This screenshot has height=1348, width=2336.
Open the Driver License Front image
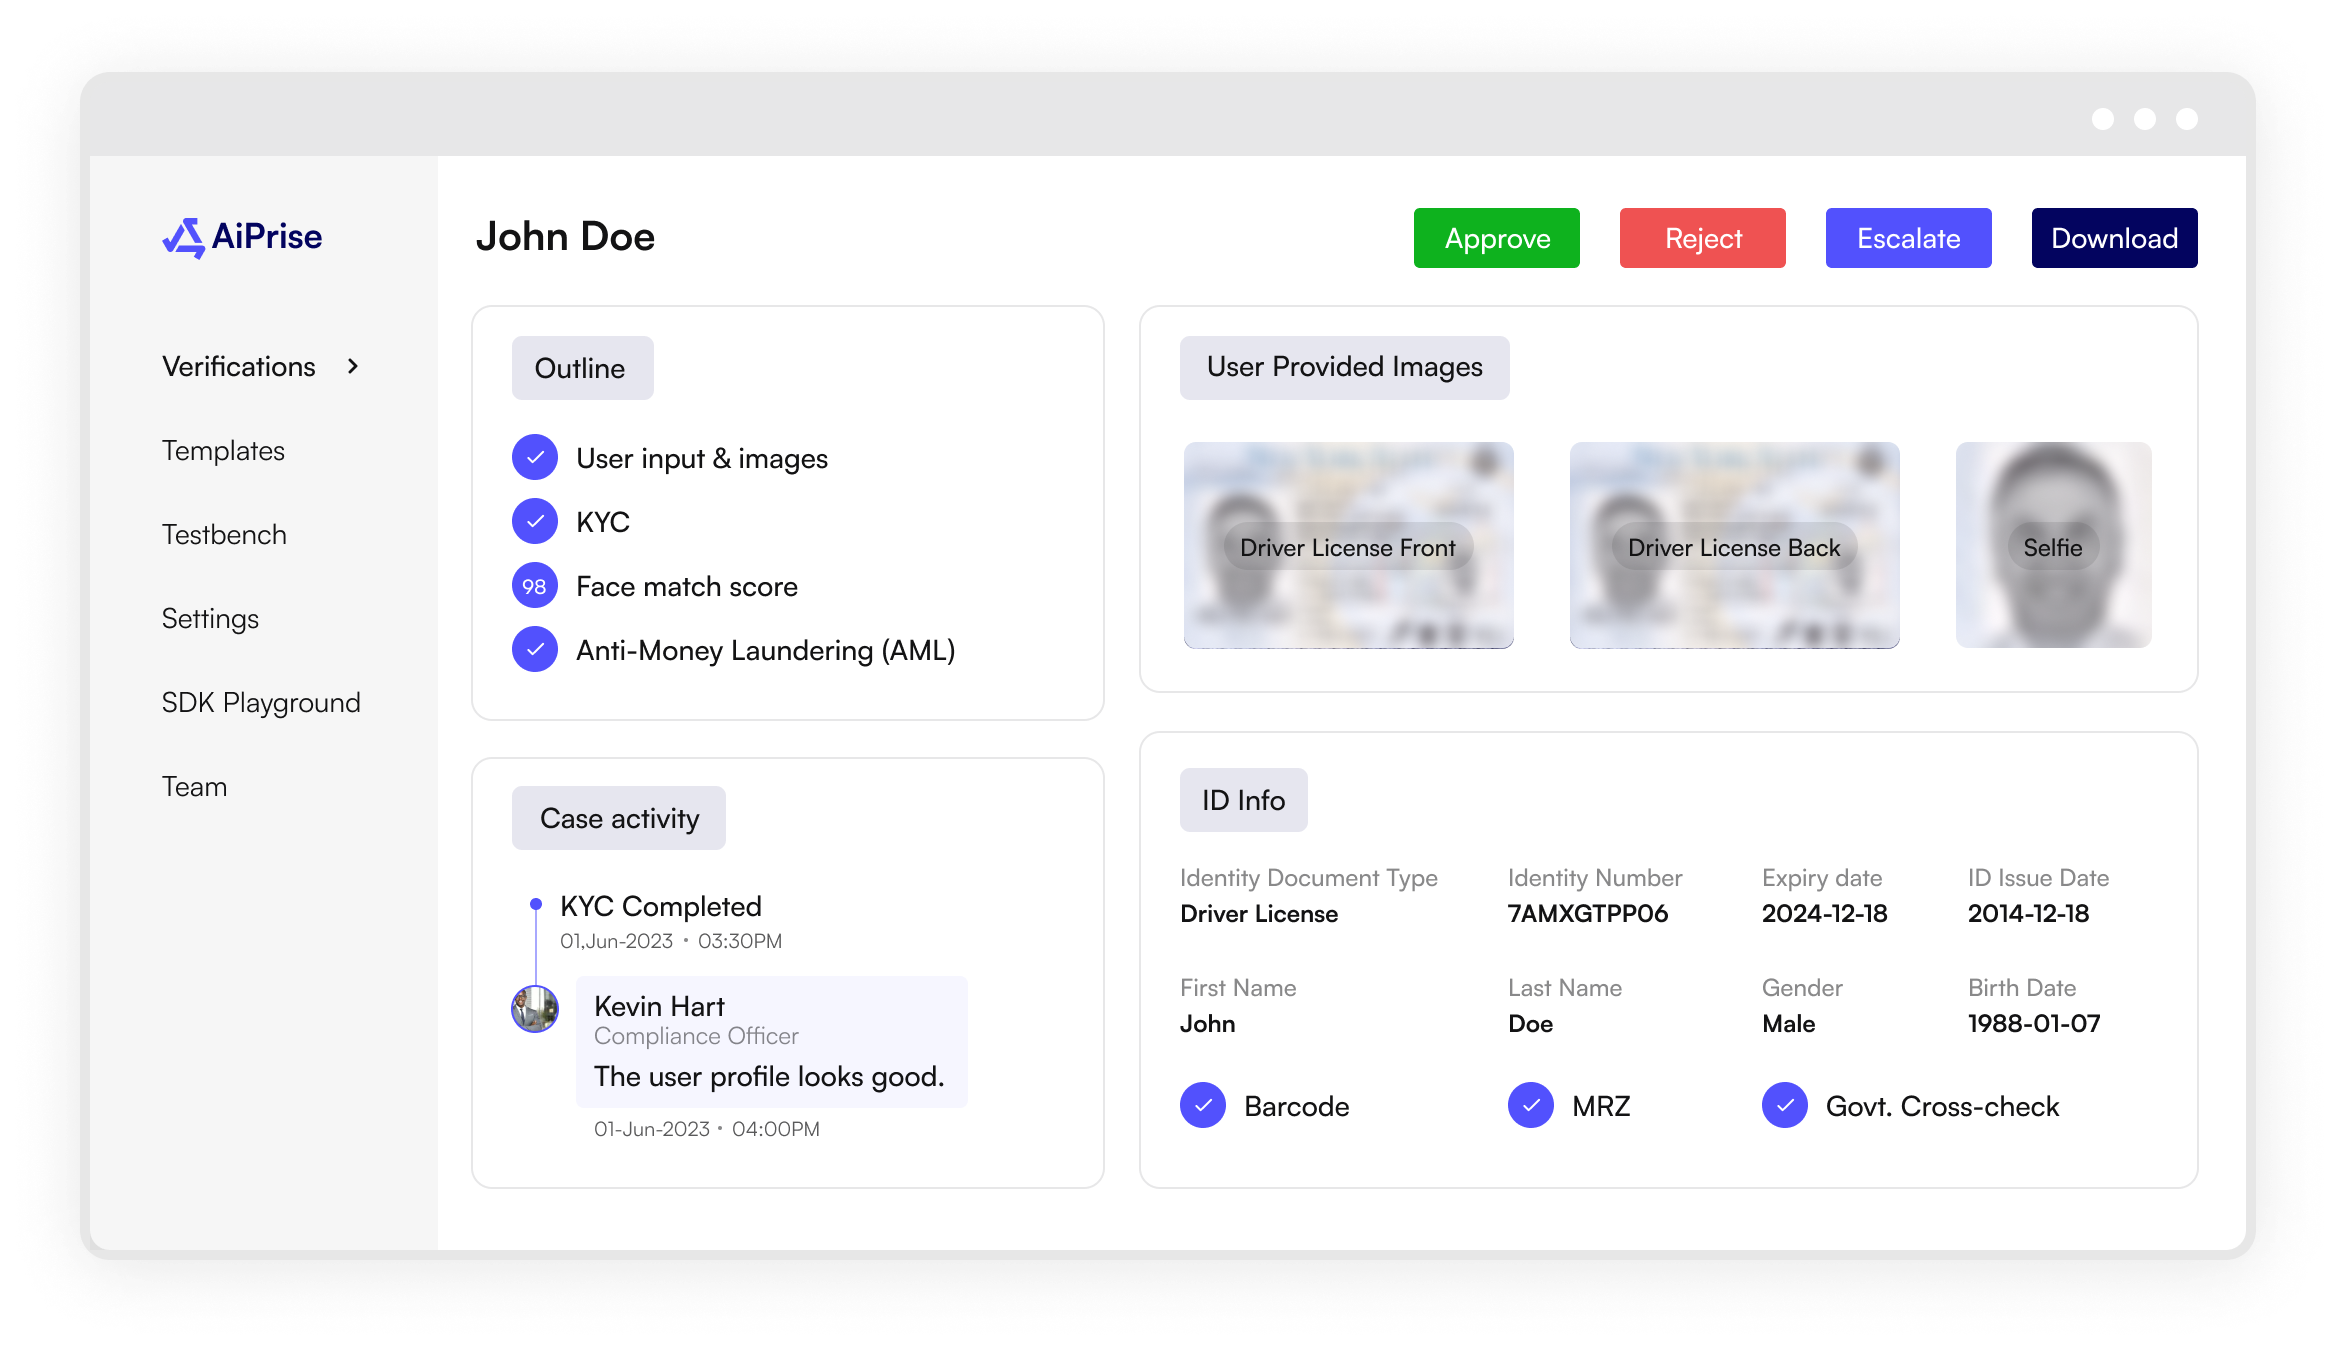point(1348,545)
